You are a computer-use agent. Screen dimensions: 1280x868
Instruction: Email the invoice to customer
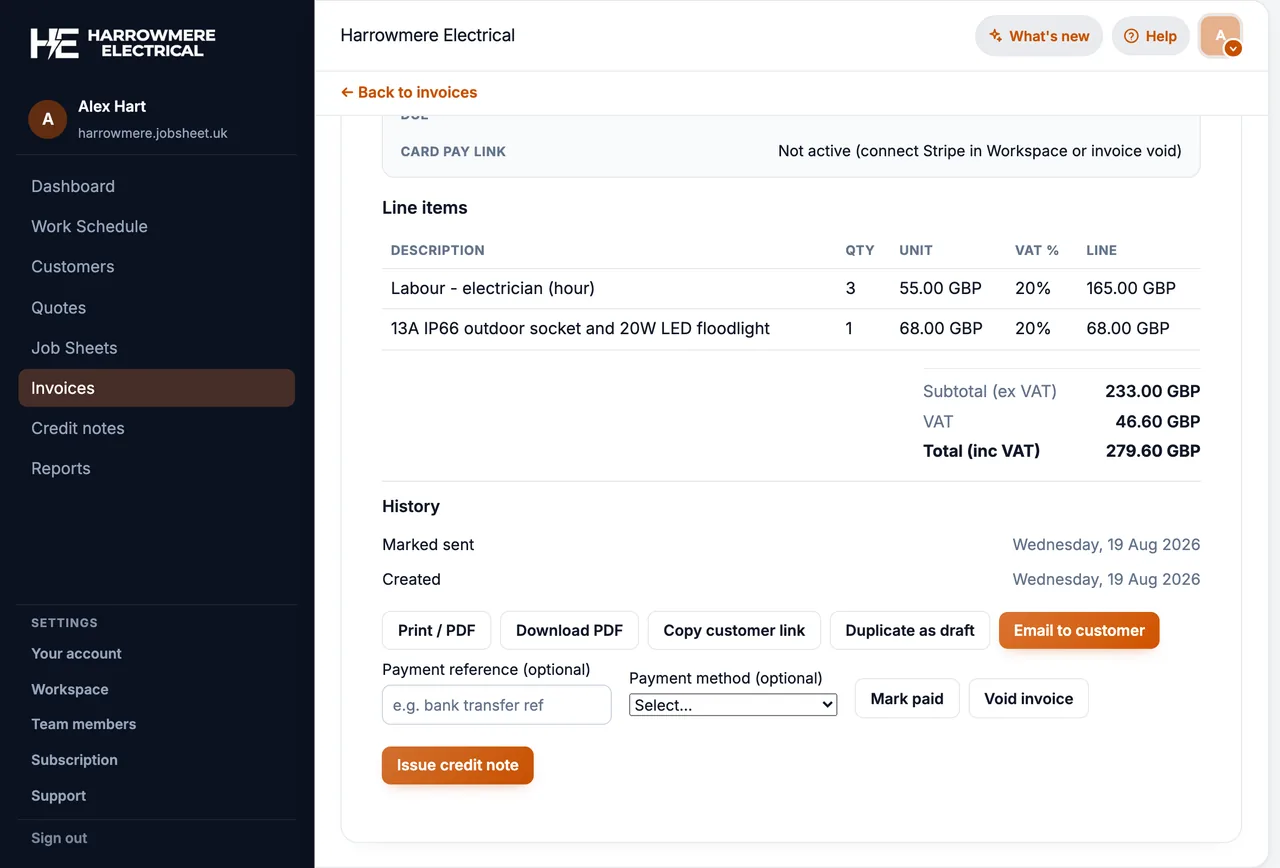tap(1079, 630)
